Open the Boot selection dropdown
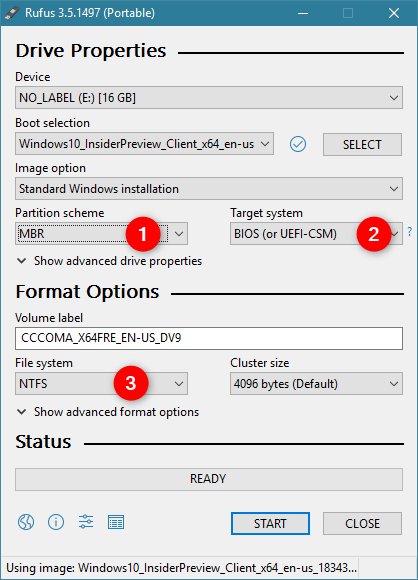Viewport: 418px width, 580px height. coord(144,144)
